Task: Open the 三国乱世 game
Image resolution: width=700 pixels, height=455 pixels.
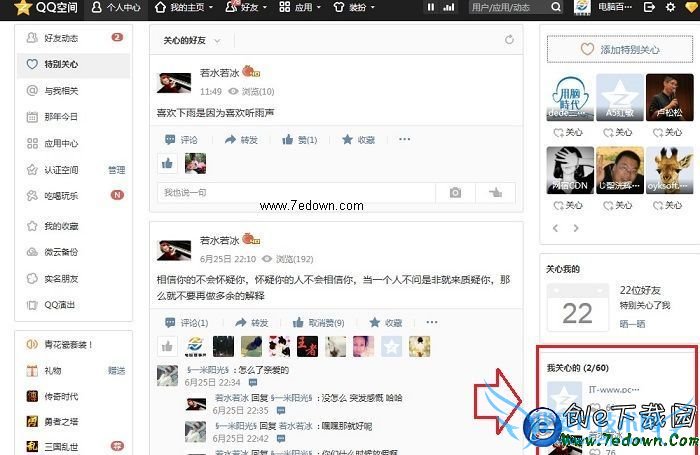Action: (61, 447)
